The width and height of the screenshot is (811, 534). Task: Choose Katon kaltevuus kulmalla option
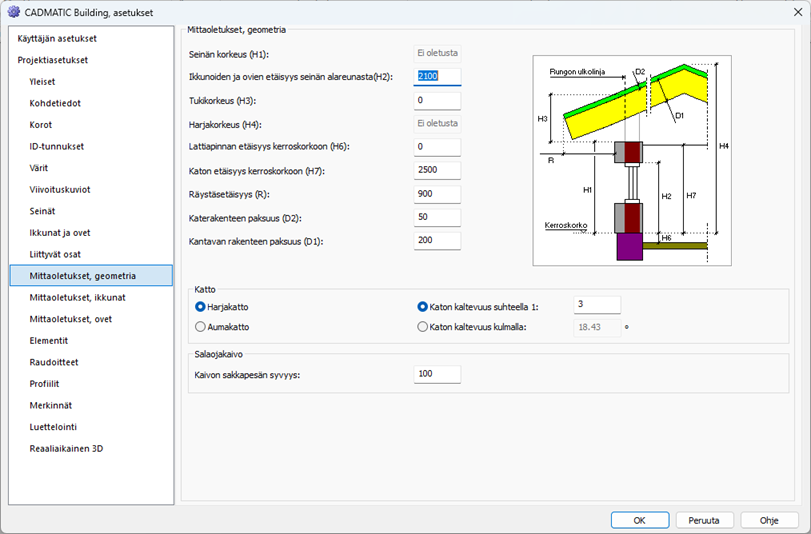[422, 326]
